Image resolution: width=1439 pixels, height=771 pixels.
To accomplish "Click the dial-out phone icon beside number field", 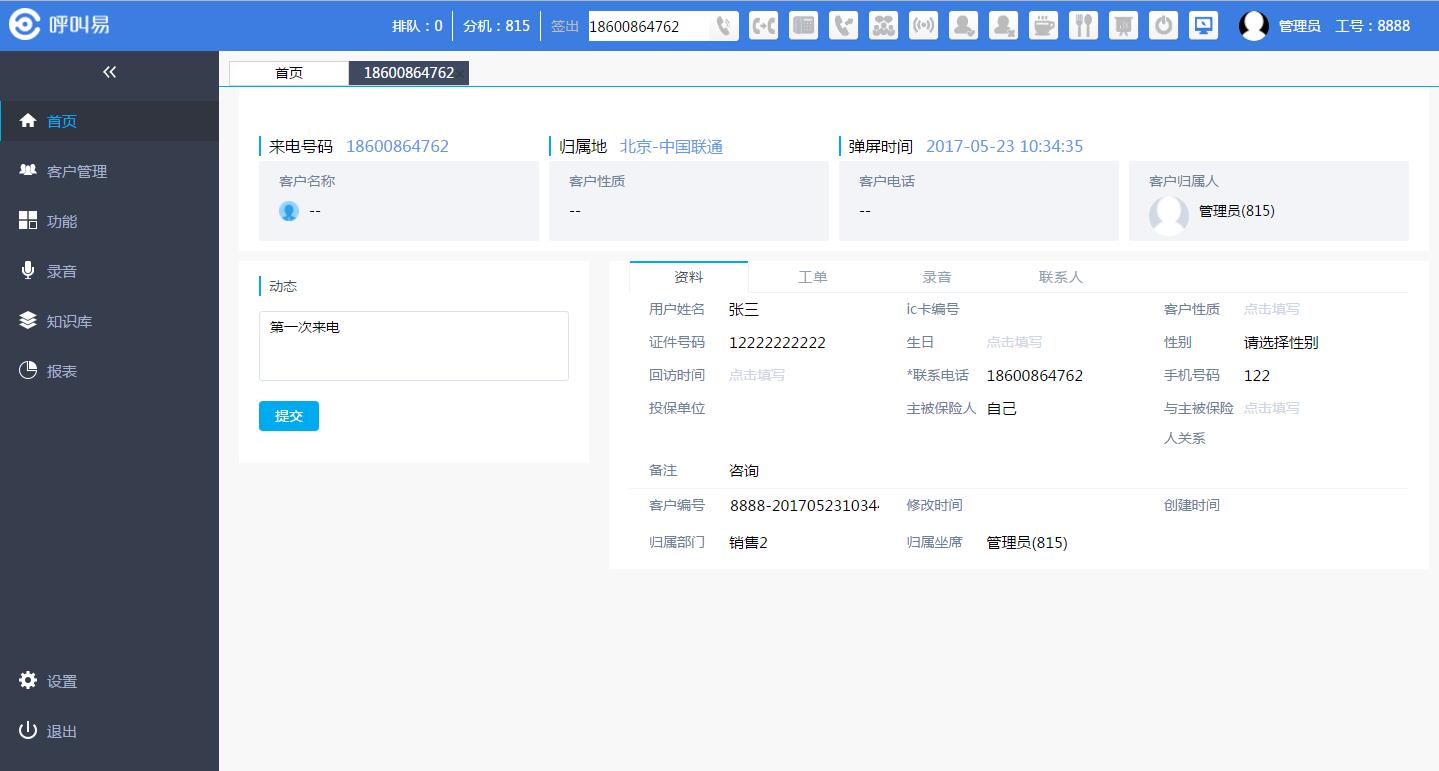I will coord(724,26).
